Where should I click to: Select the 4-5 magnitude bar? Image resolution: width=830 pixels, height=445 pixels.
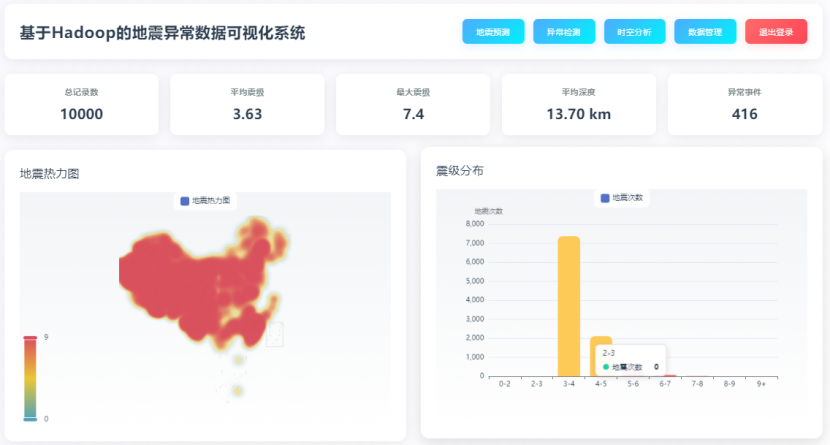(601, 341)
